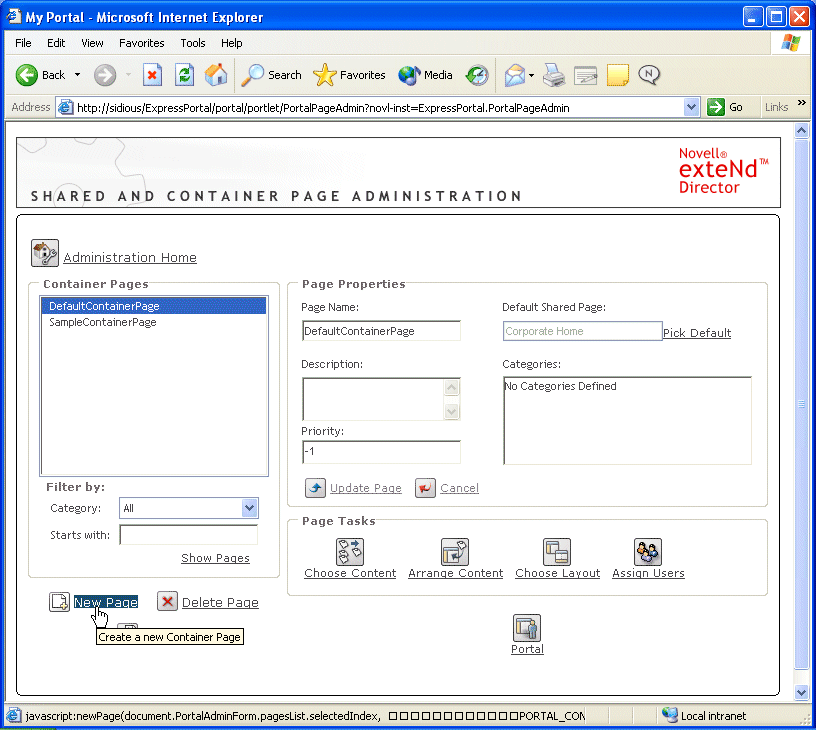Click the Print toolbar icon
The width and height of the screenshot is (816, 730).
pyautogui.click(x=554, y=75)
